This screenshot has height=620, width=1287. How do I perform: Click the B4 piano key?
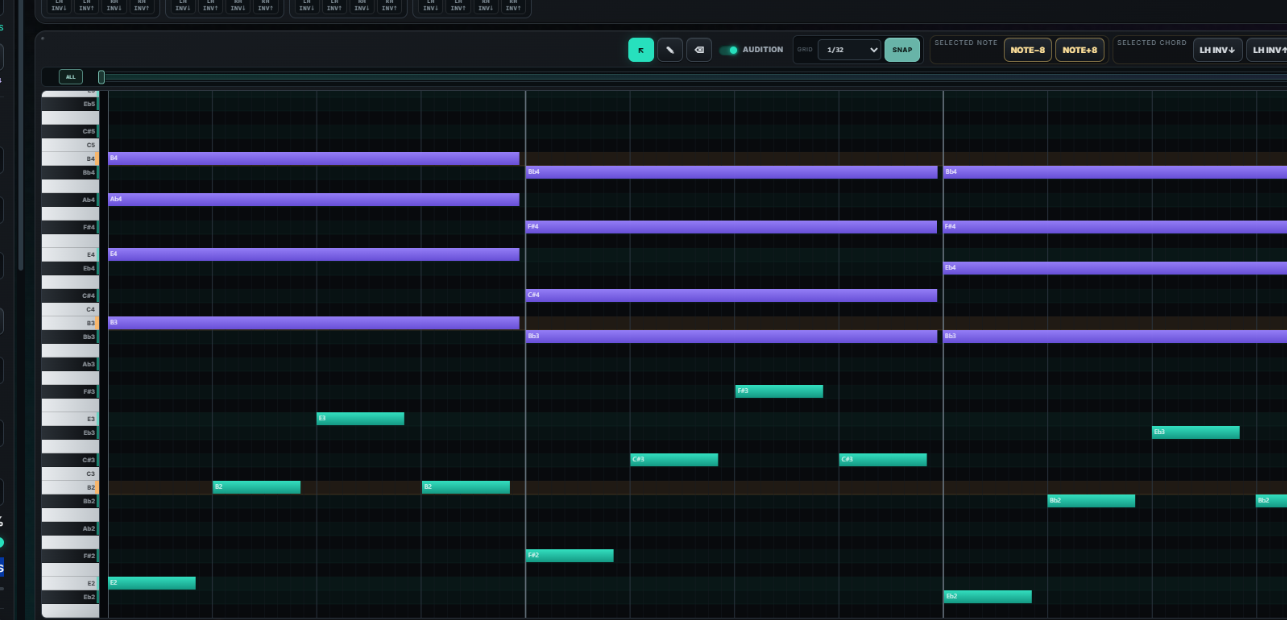[x=69, y=159]
